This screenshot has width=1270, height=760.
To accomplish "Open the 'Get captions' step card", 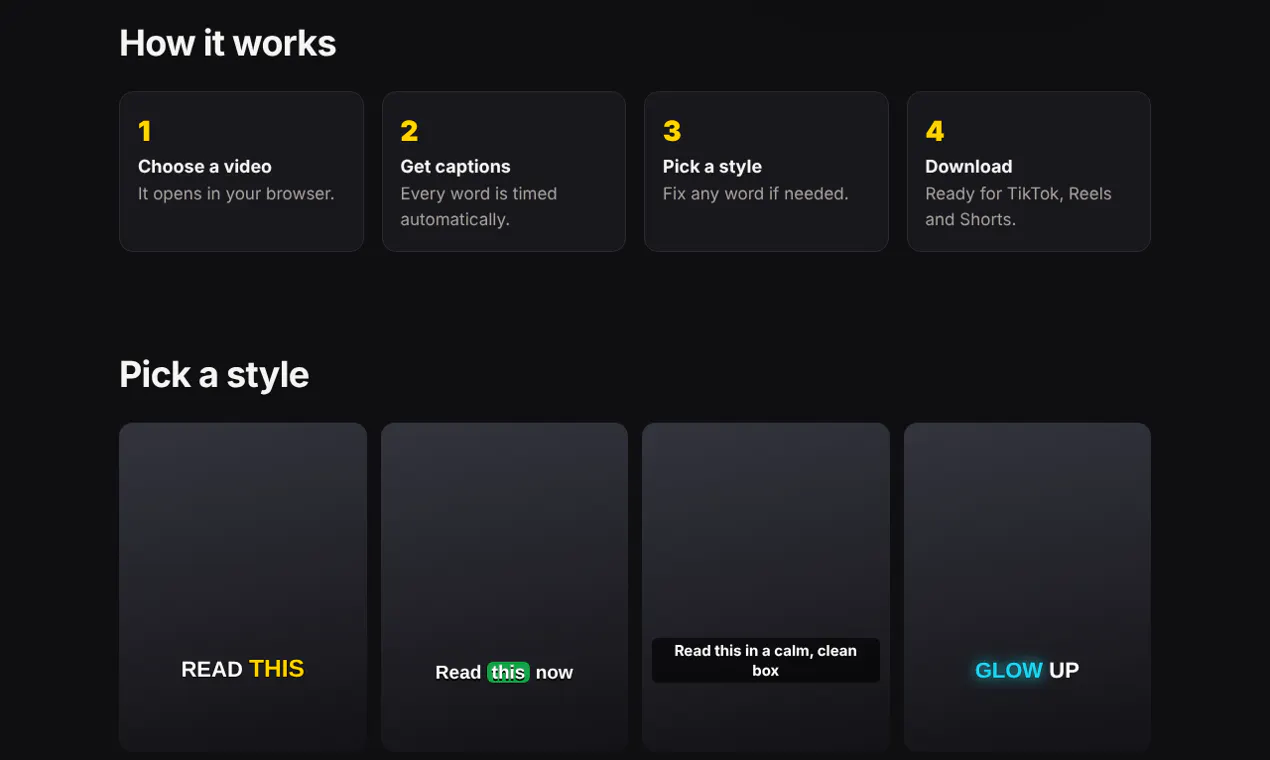I will [504, 172].
